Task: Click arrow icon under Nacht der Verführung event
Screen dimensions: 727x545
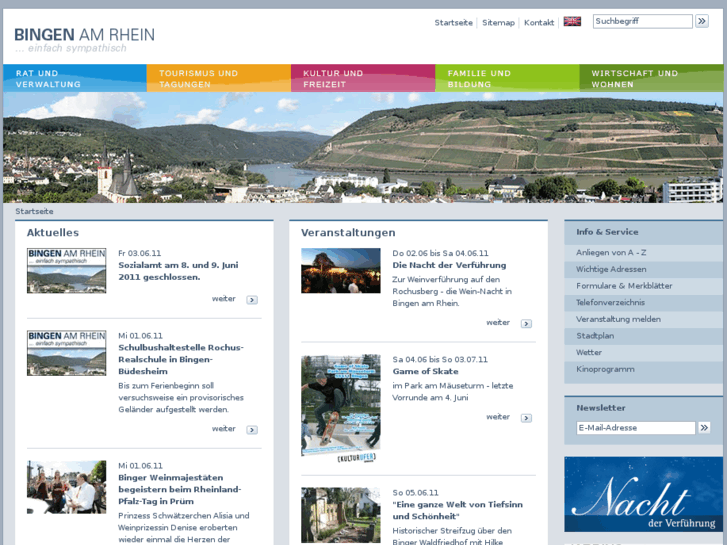Action: [526, 324]
